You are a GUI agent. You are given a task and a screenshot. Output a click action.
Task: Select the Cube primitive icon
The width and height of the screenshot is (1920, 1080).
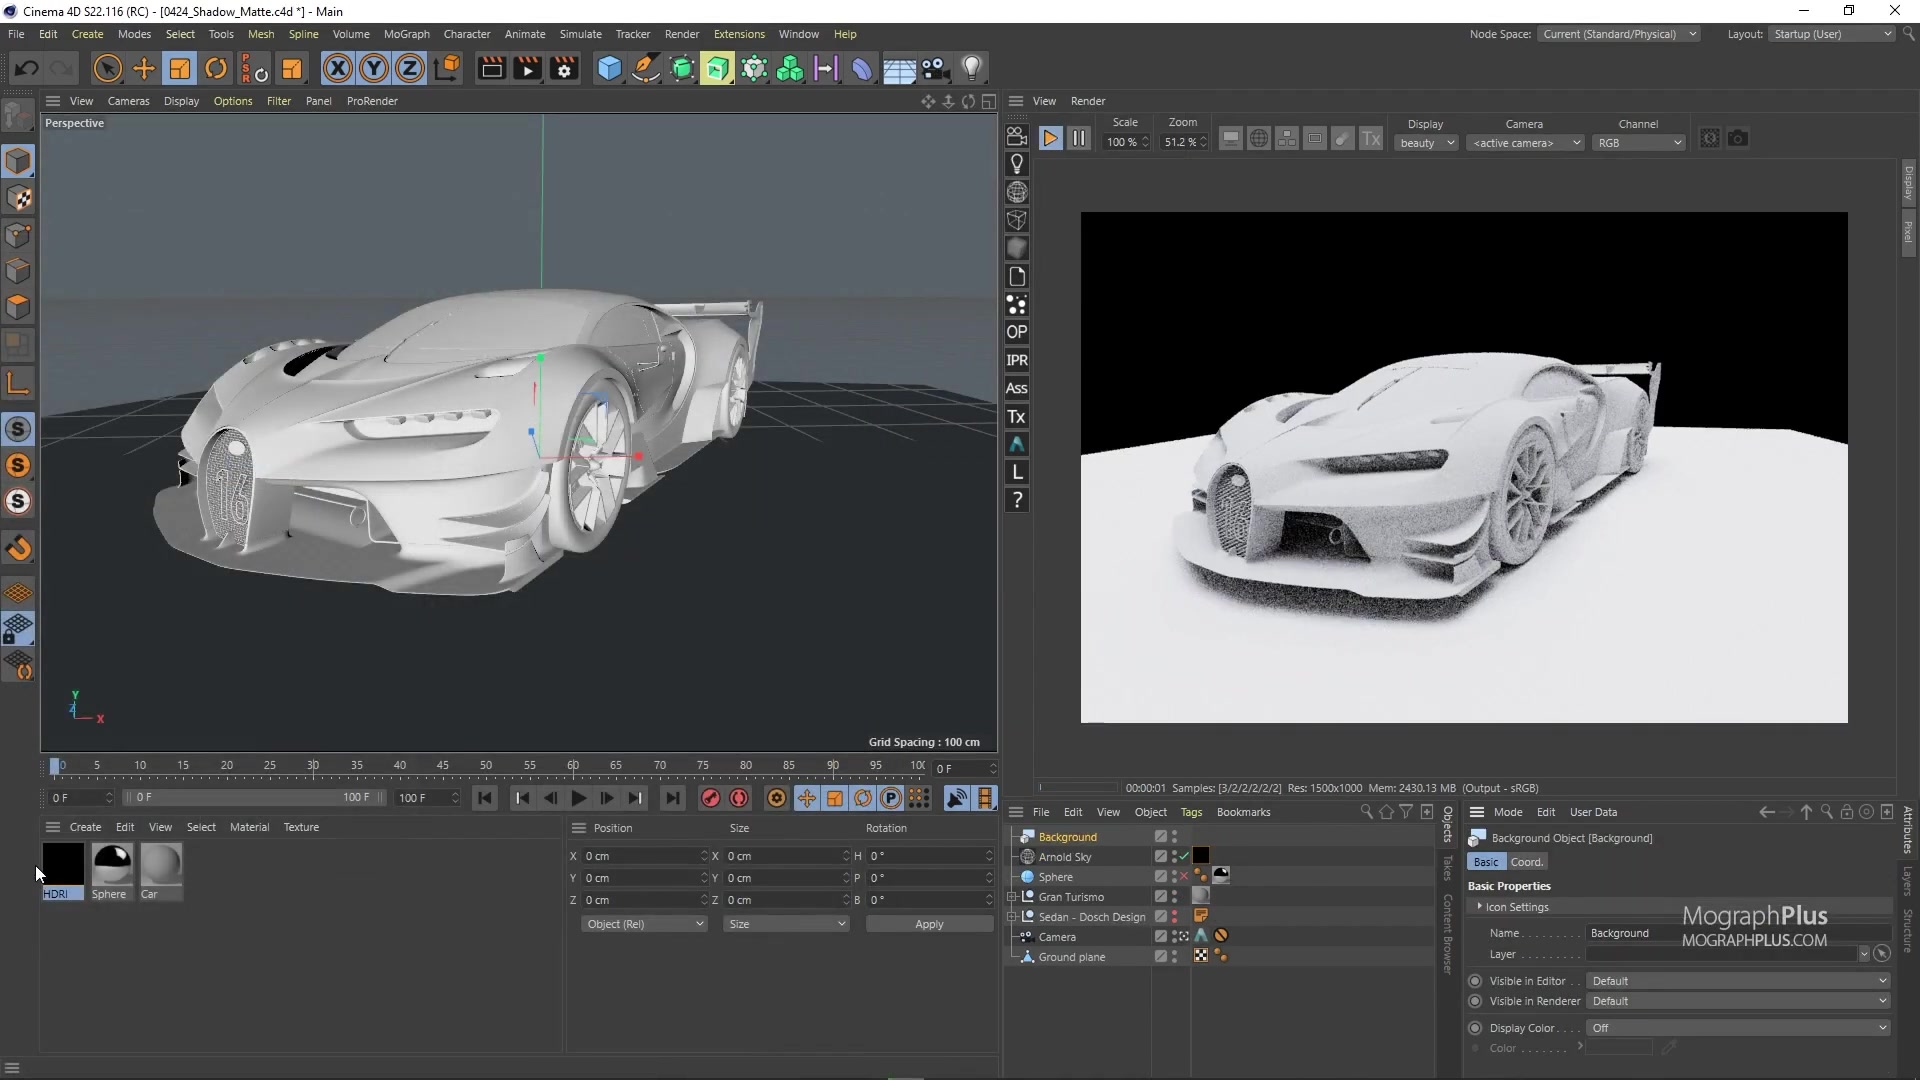click(609, 68)
